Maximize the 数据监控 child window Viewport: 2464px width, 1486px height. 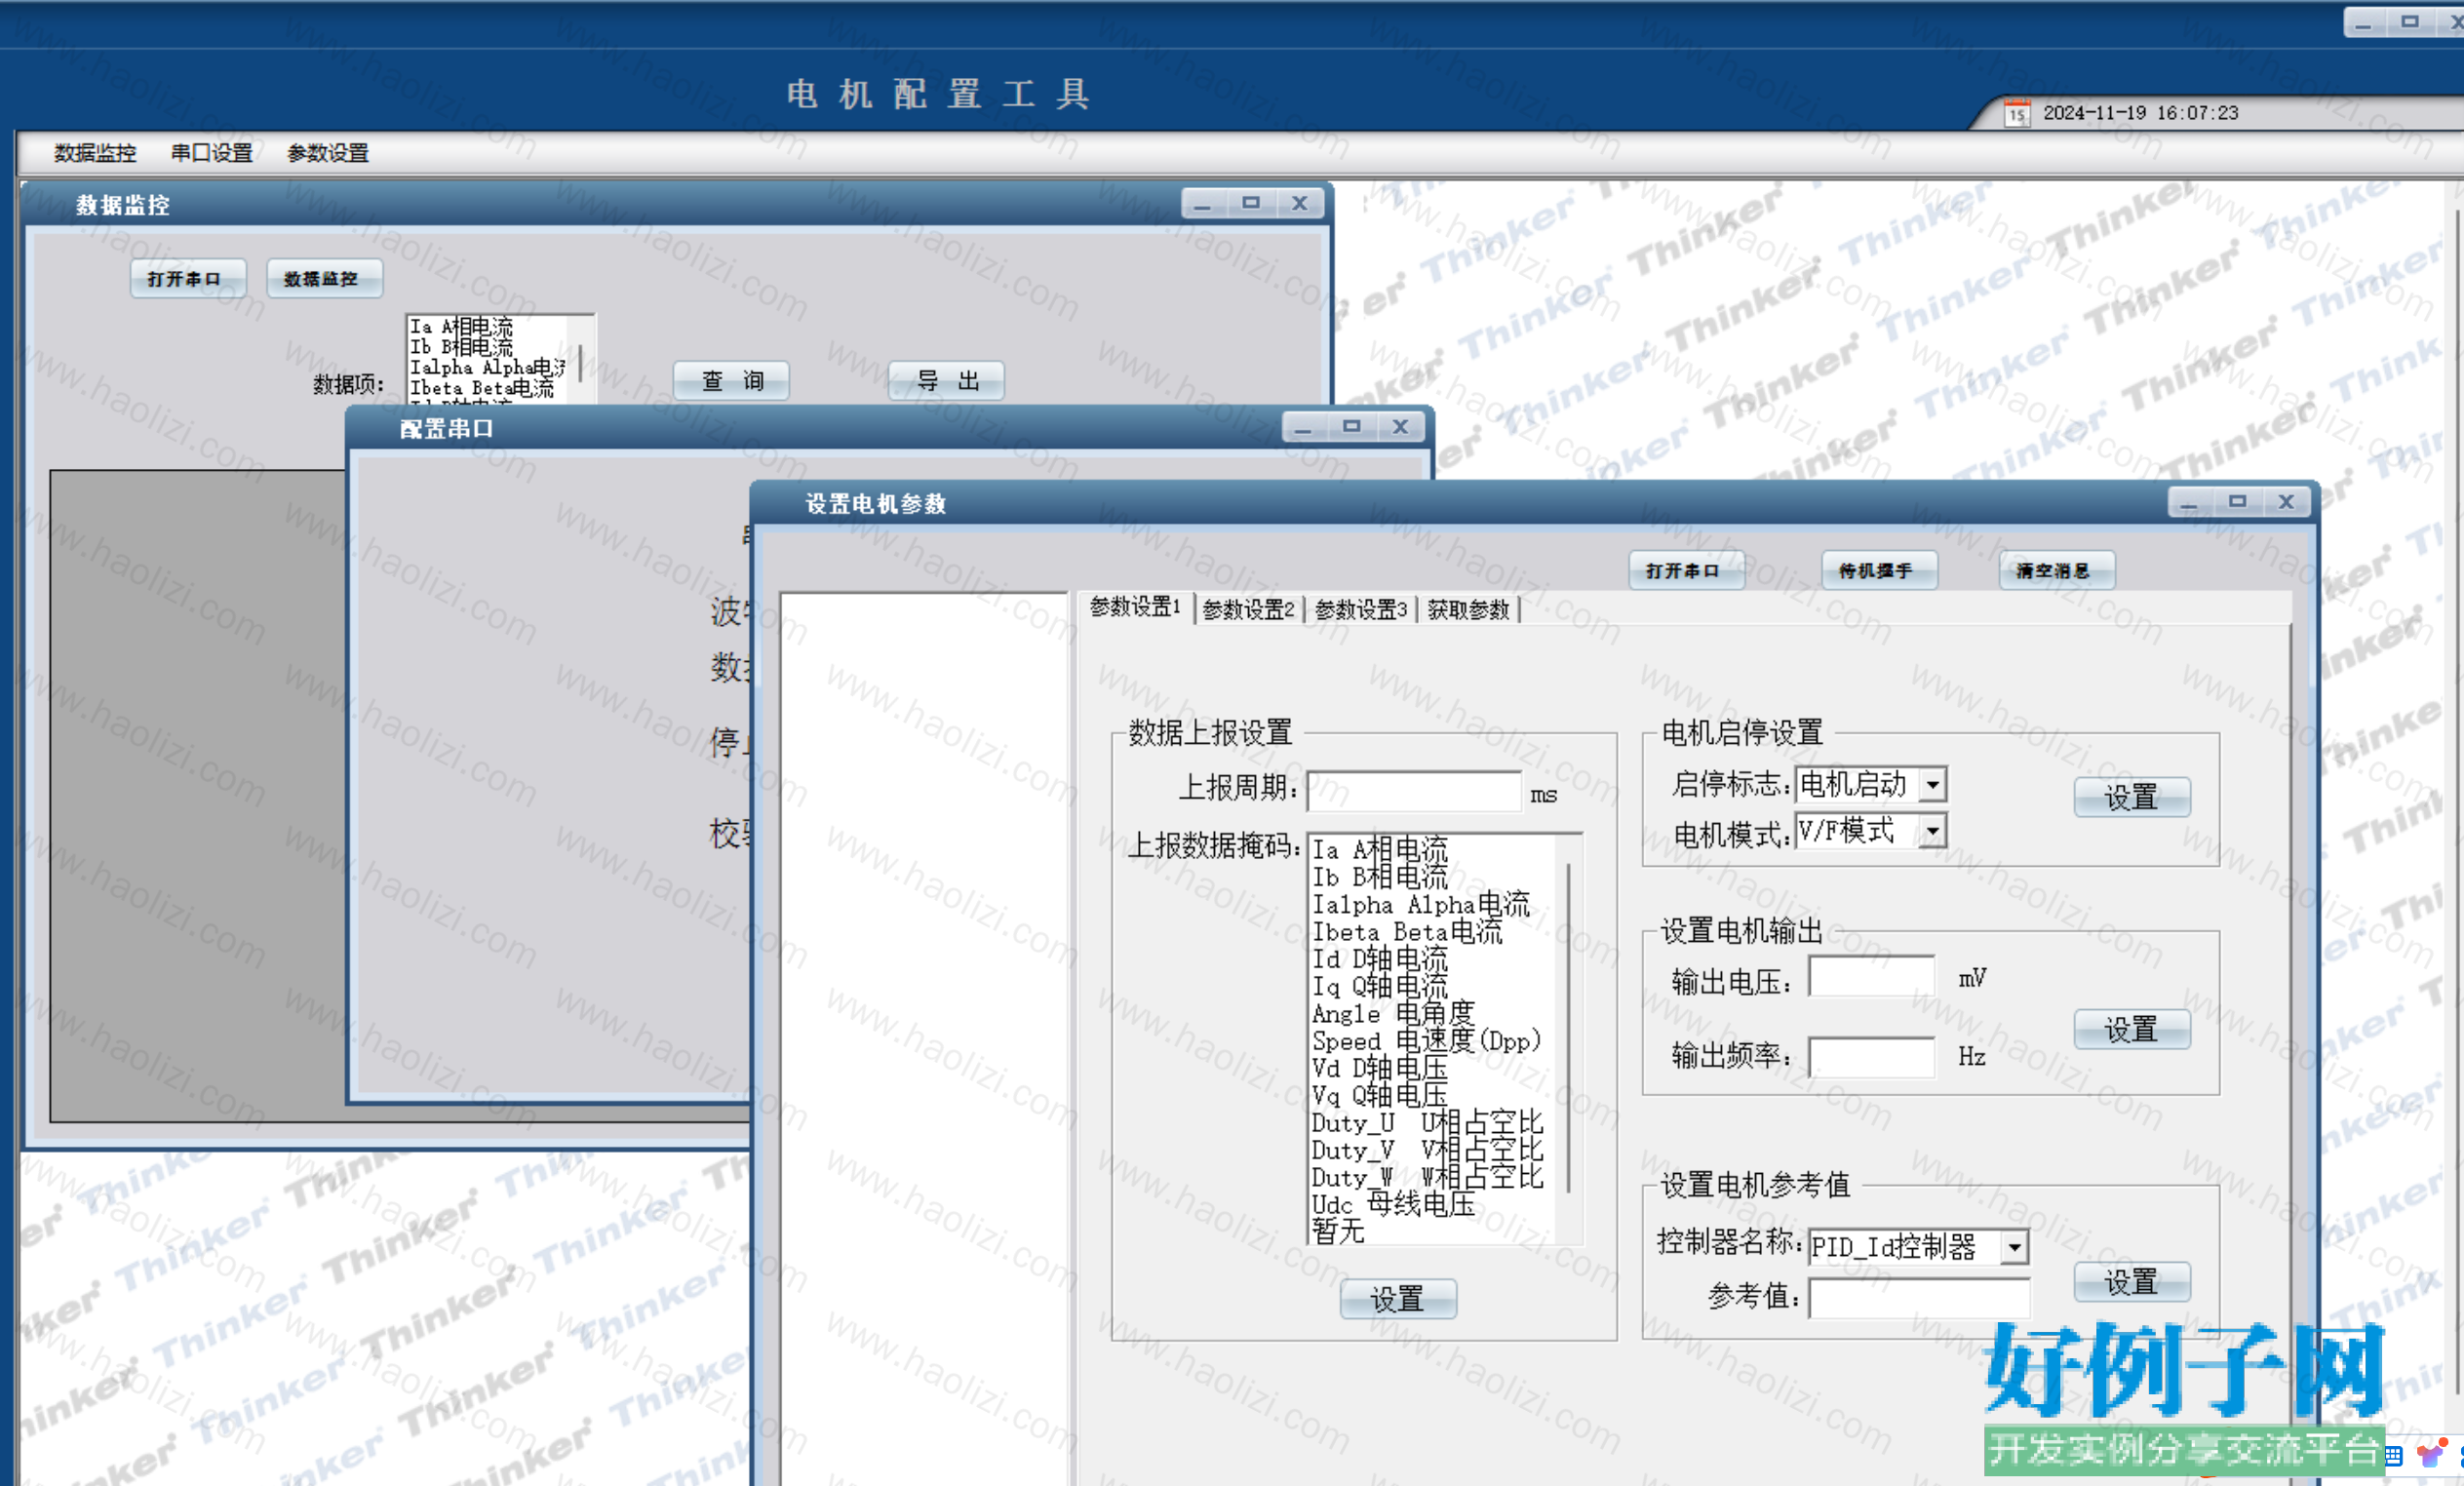1251,203
